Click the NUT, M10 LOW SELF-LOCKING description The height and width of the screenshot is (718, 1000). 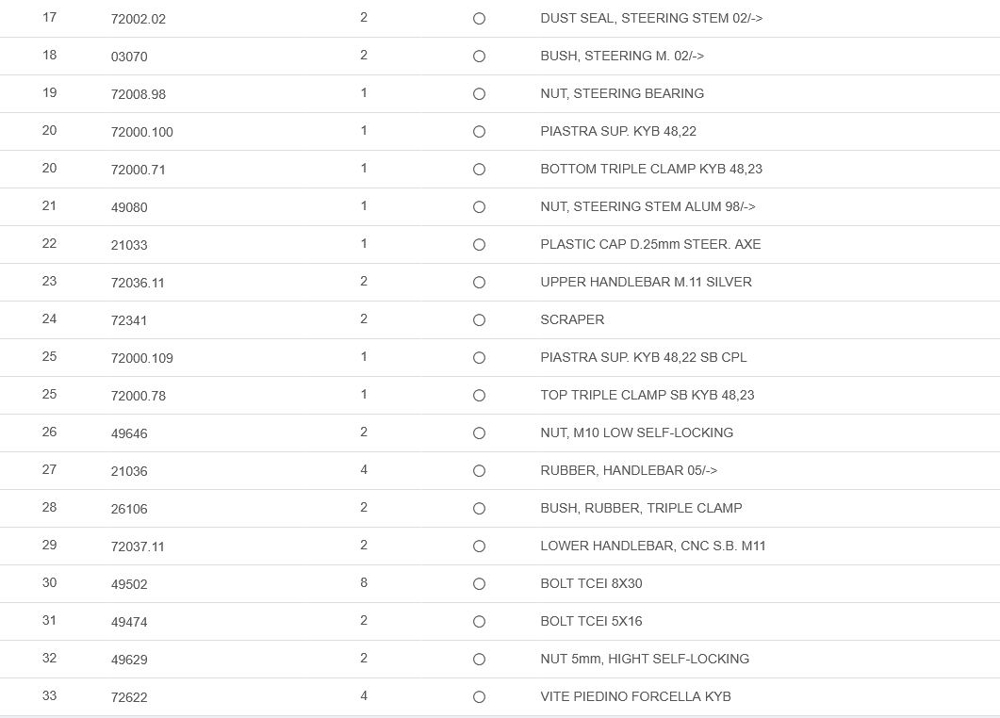[636, 433]
